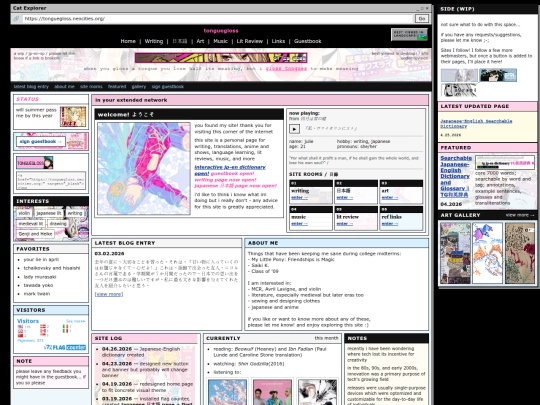The image size is (540, 405).
Task: Click the 'best viewed in landscape' badge
Action: 409,34
